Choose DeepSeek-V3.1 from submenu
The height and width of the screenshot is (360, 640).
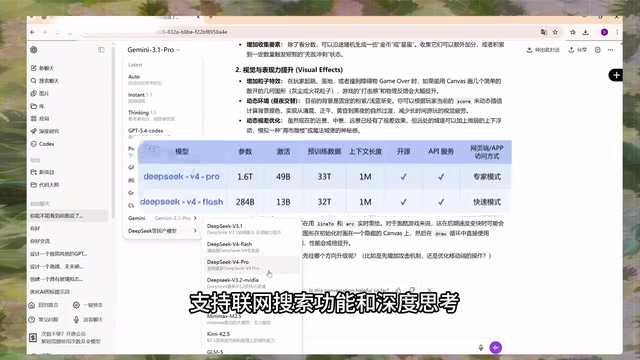pos(252,229)
